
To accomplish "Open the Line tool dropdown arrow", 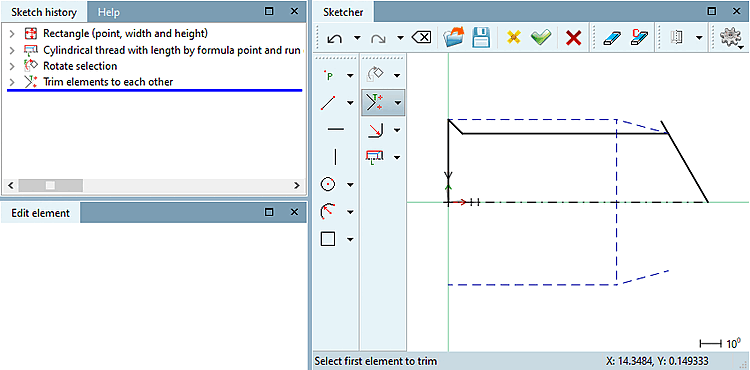I will tap(350, 103).
